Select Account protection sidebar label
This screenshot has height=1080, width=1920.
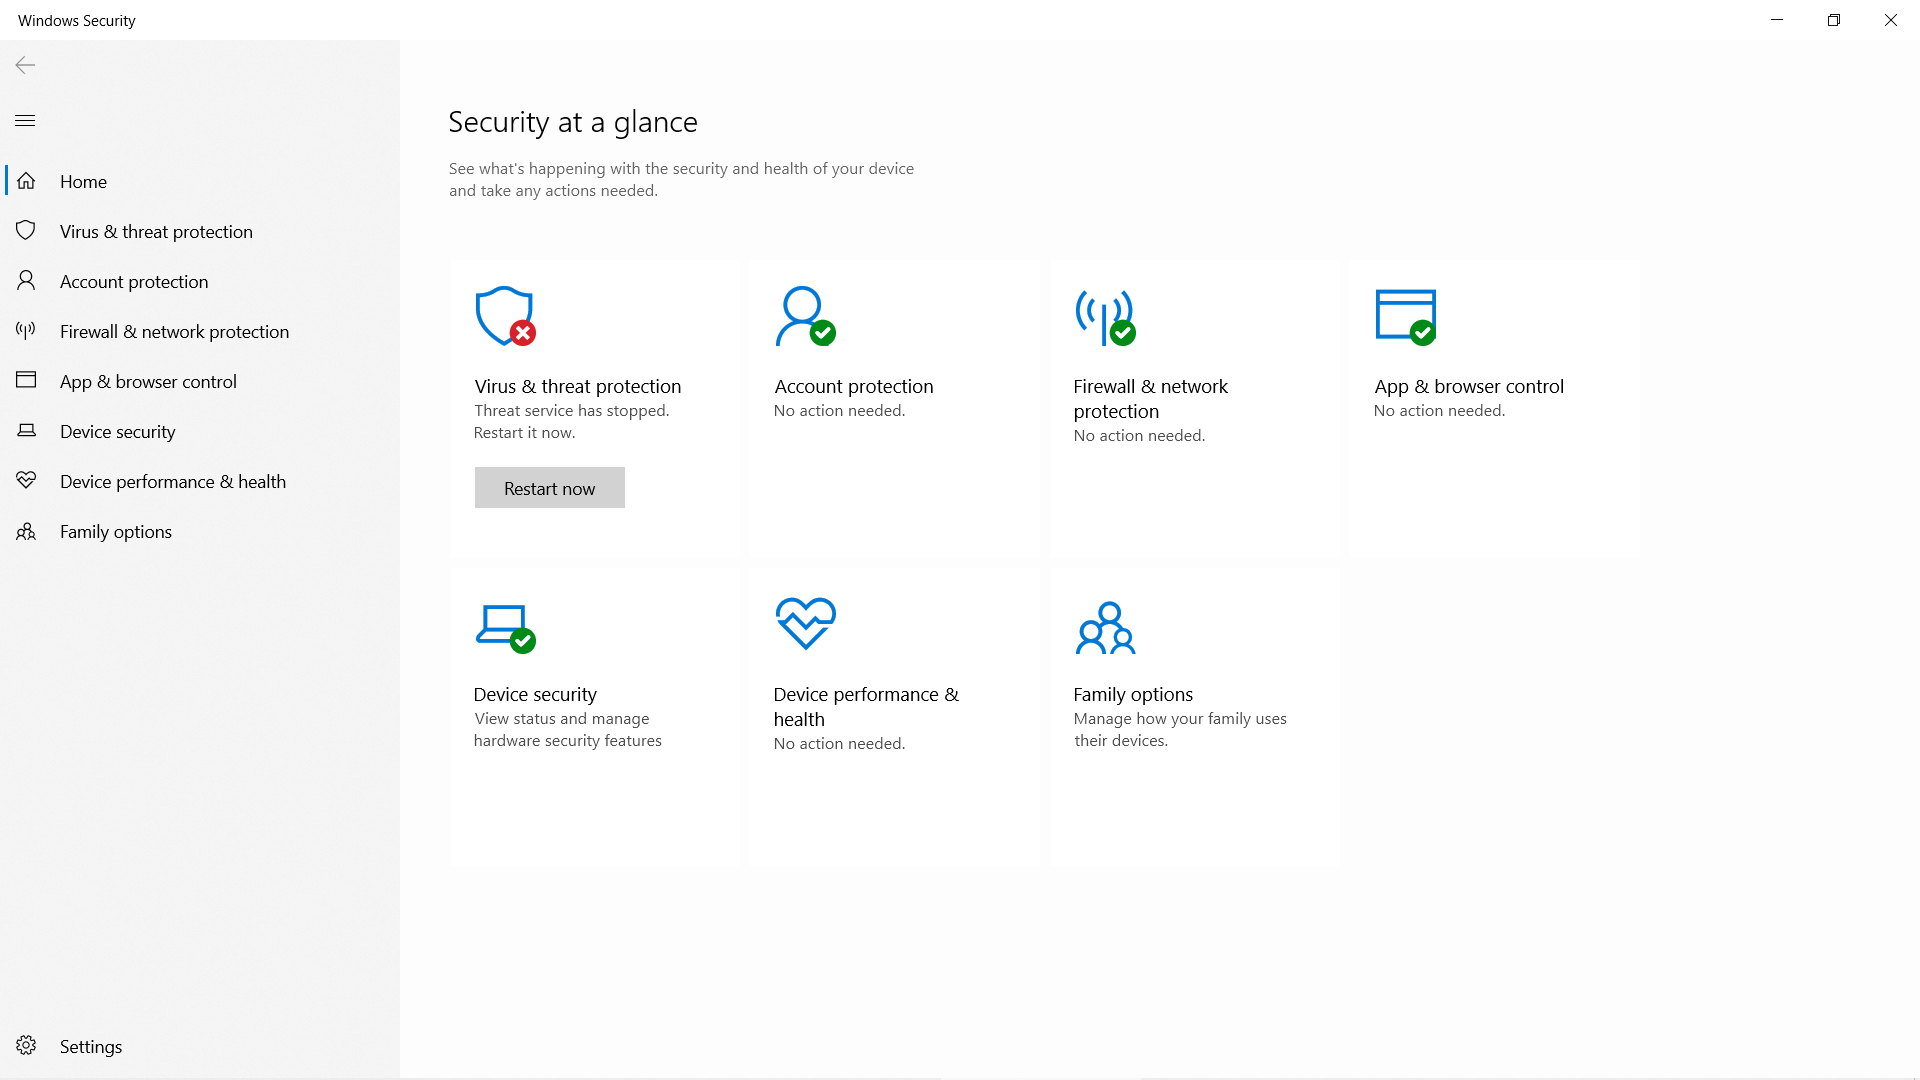[x=134, y=281]
